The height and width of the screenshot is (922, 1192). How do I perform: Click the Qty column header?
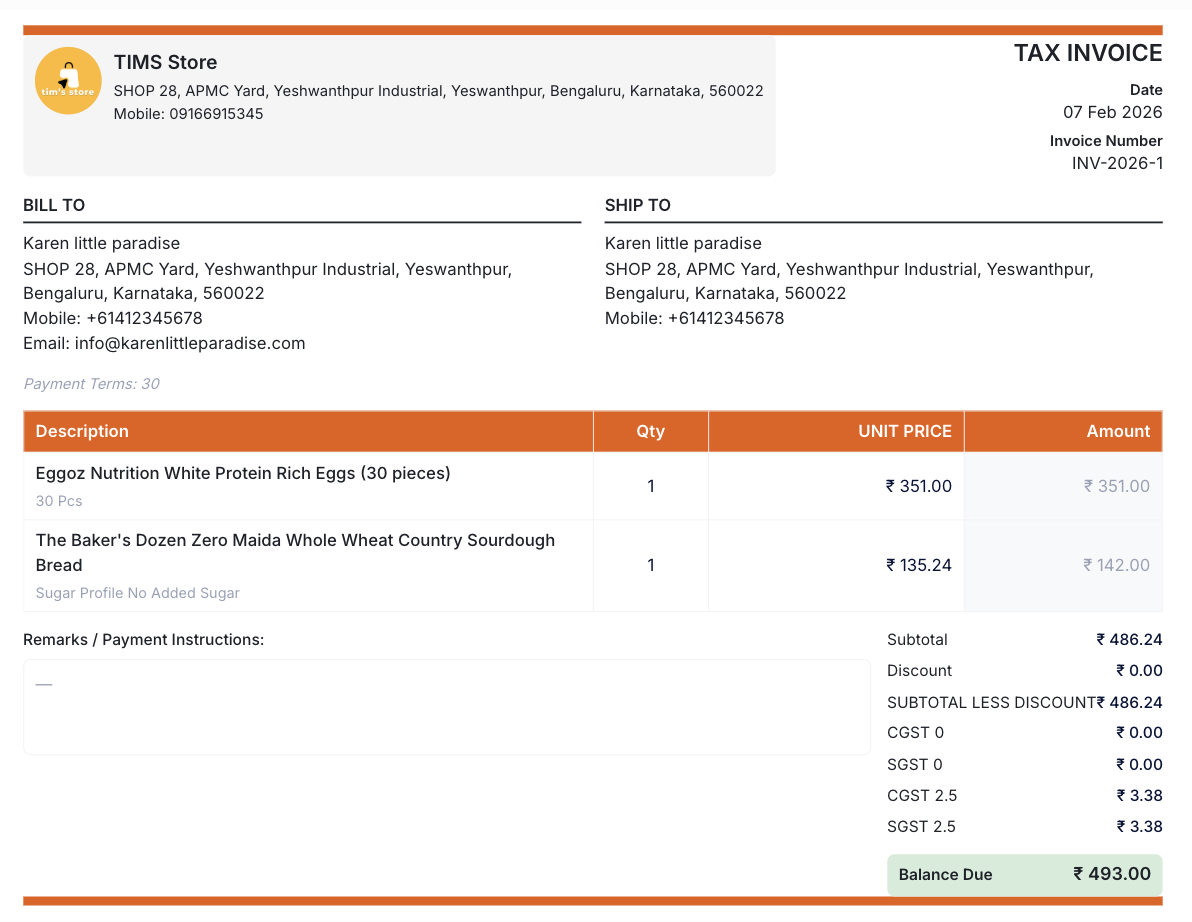[650, 431]
